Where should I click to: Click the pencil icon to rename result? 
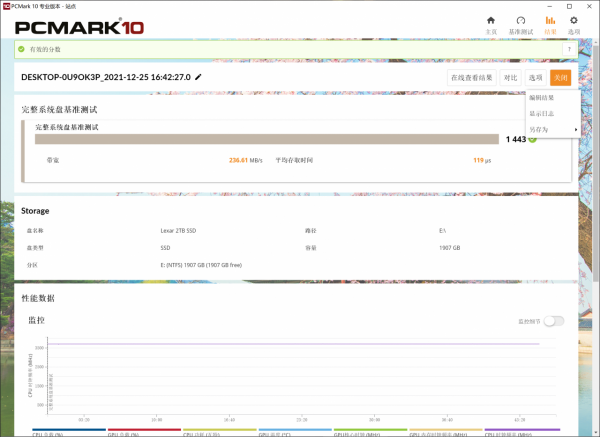click(198, 77)
